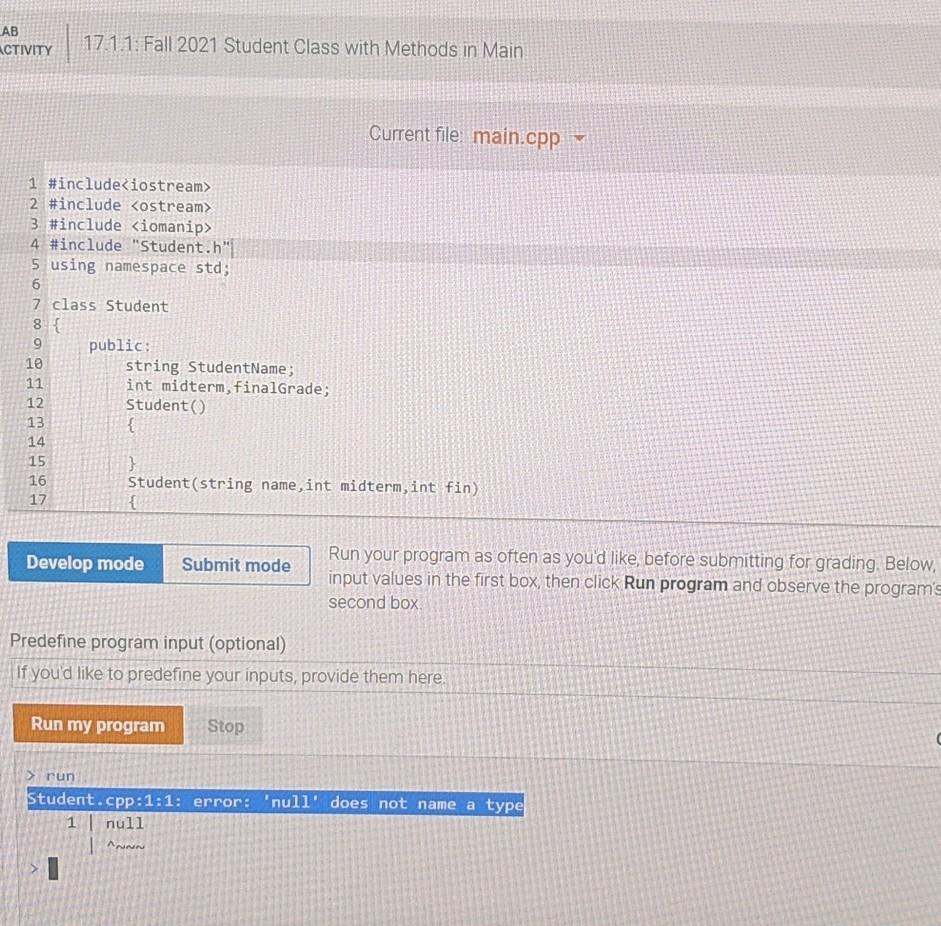Viewport: 941px width, 926px height.
Task: Switch to Develop mode
Action: (85, 563)
